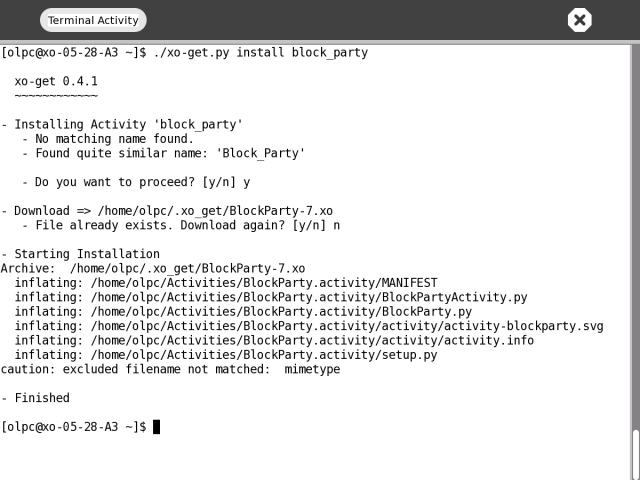This screenshot has width=640, height=480.
Task: Click the inflating MANIFEST file path
Action: (264, 283)
